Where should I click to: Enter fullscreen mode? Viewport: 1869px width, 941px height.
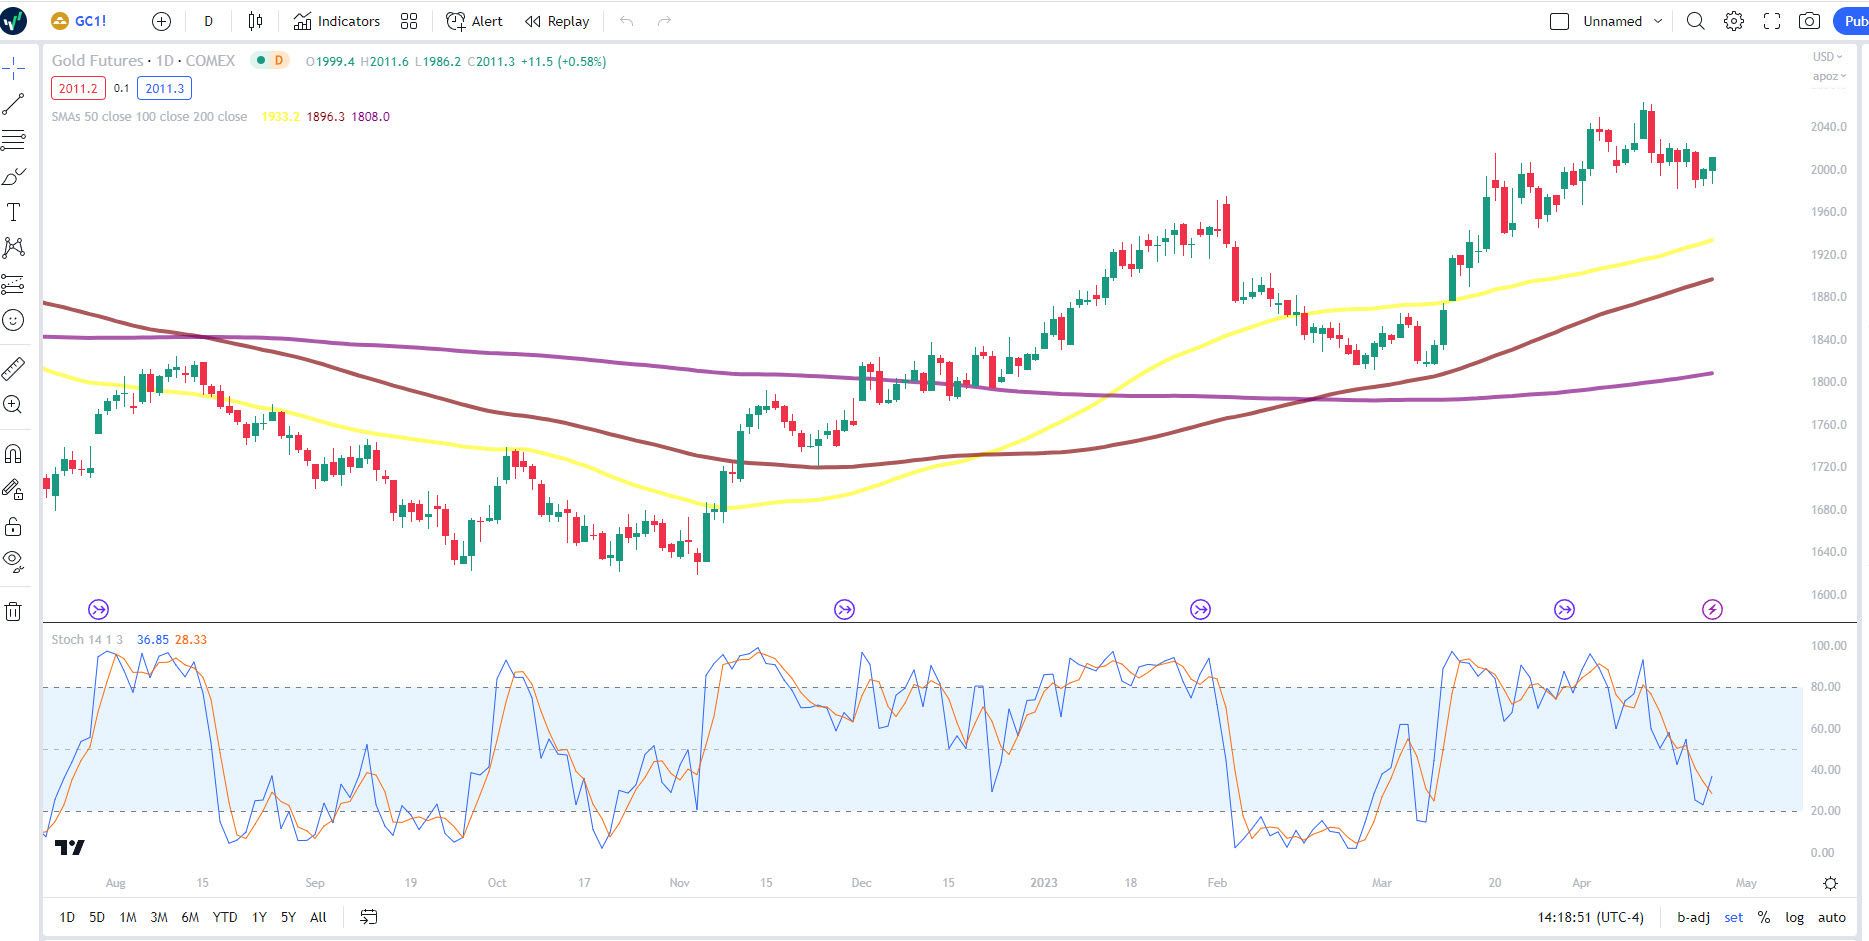pyautogui.click(x=1772, y=21)
